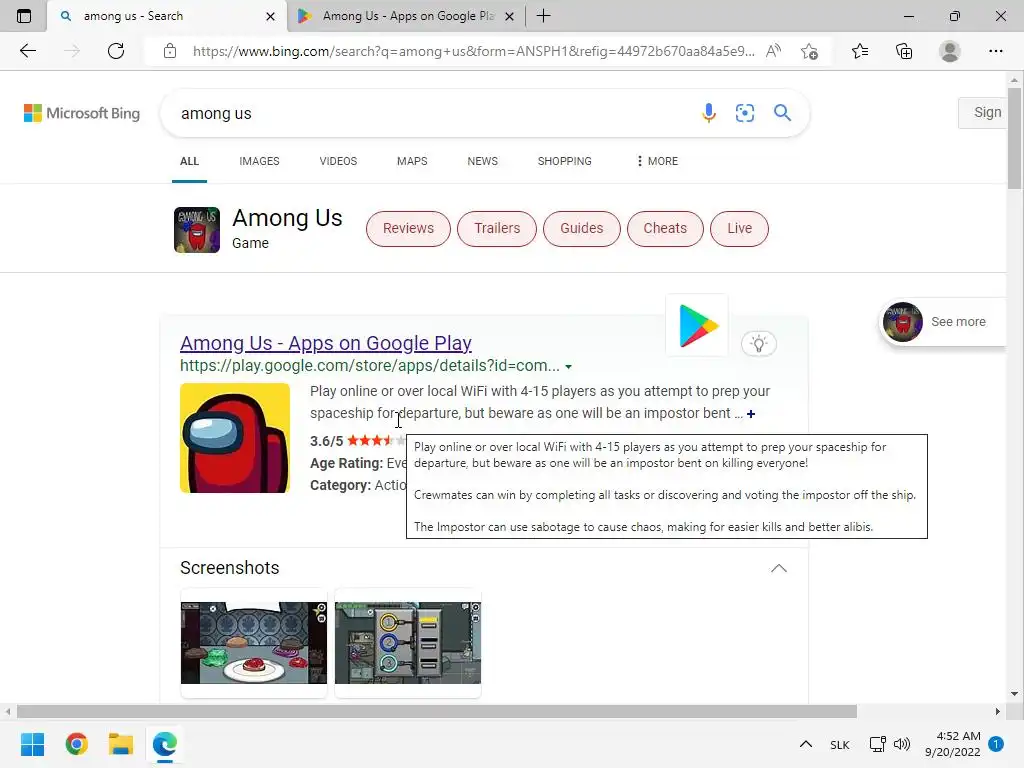This screenshot has height=768, width=1024.
Task: Click the Edge icon in the taskbar
Action: point(165,744)
